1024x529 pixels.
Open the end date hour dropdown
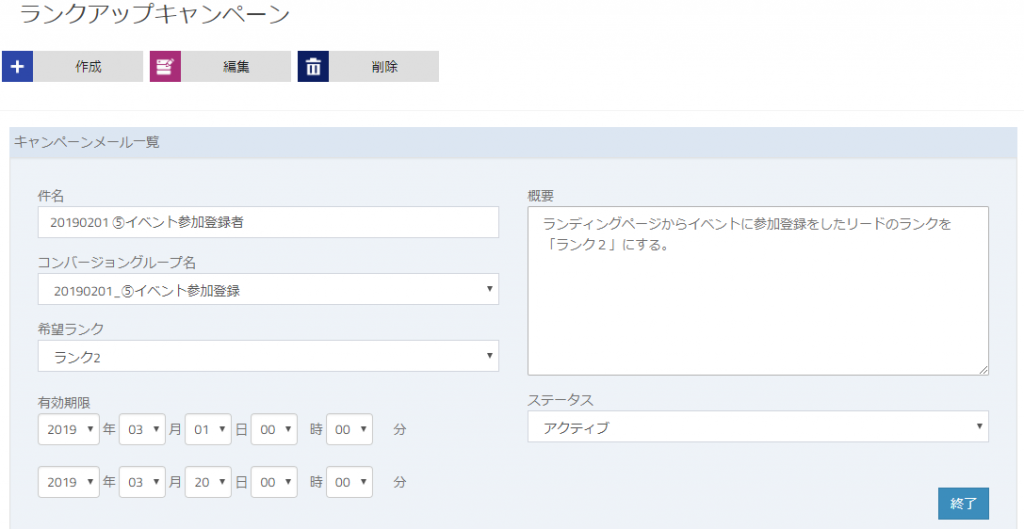[274, 482]
